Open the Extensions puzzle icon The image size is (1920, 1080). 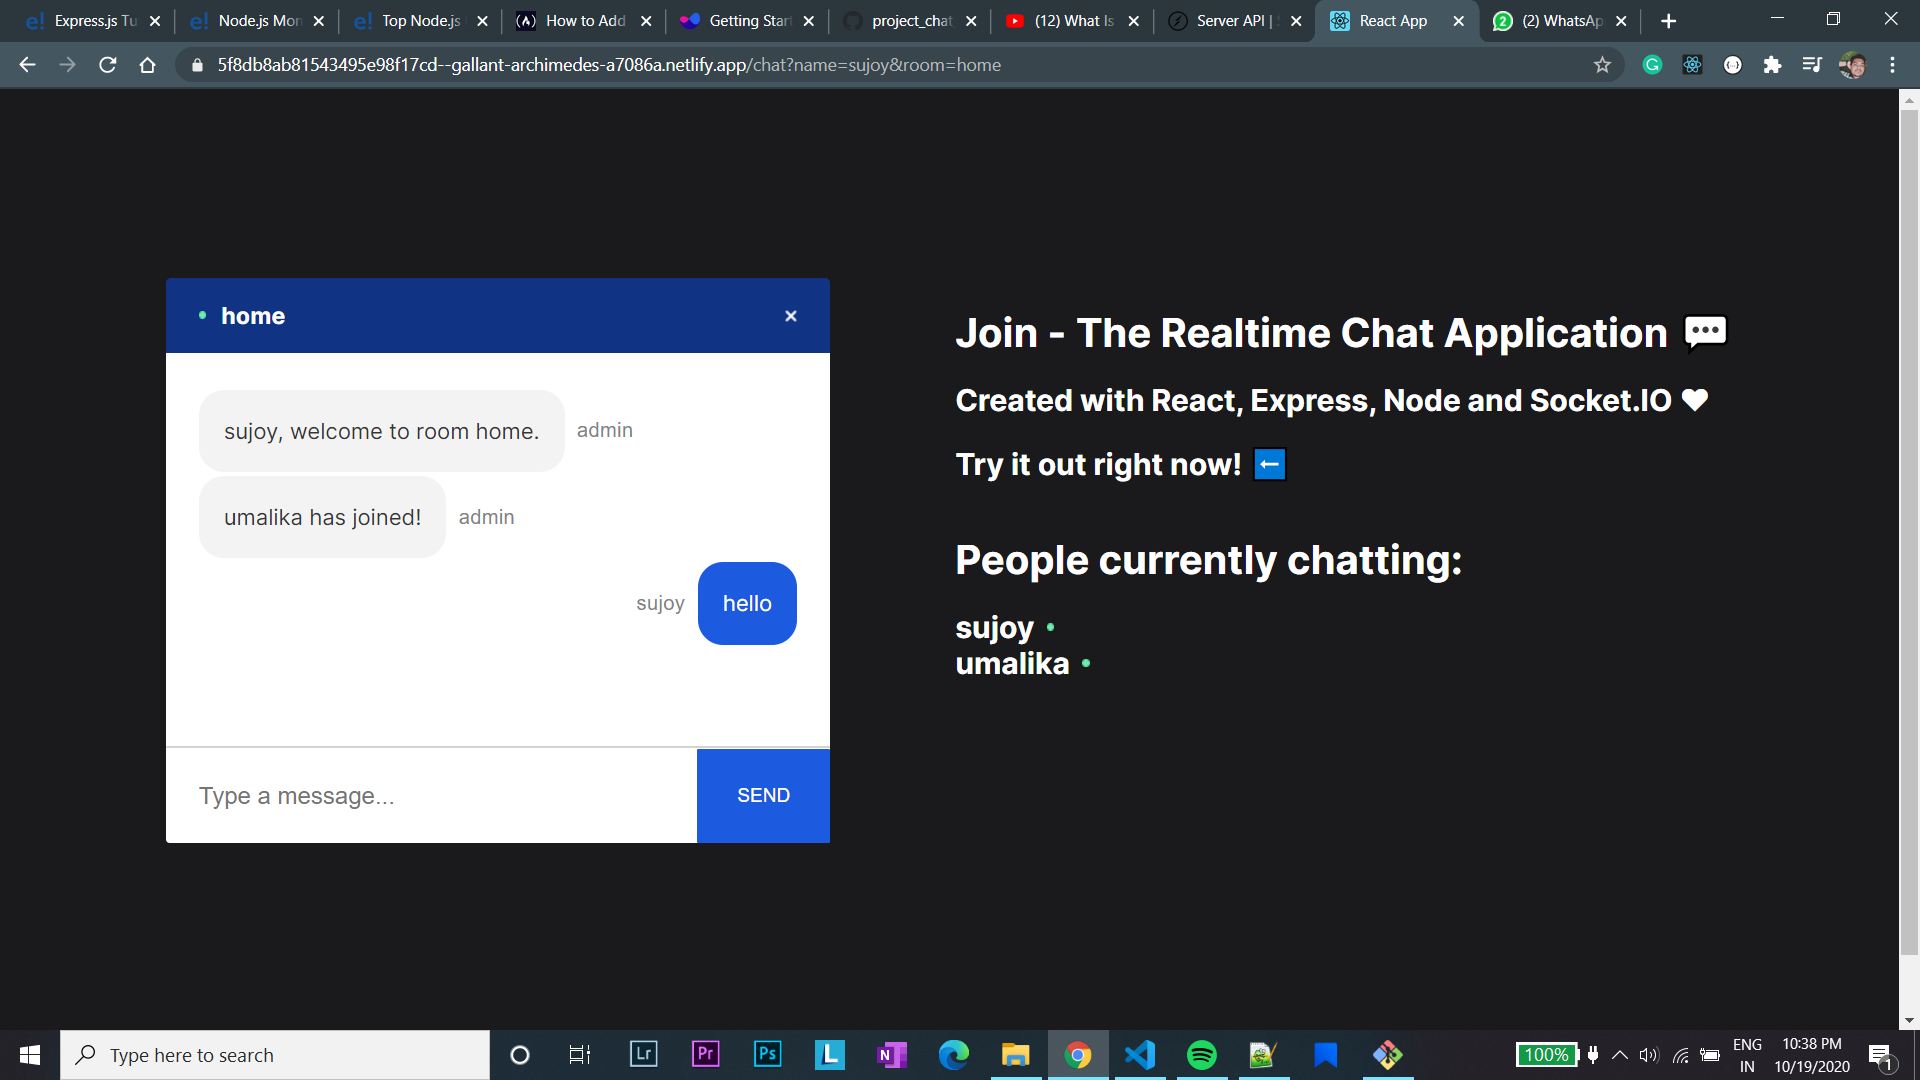click(x=1772, y=65)
